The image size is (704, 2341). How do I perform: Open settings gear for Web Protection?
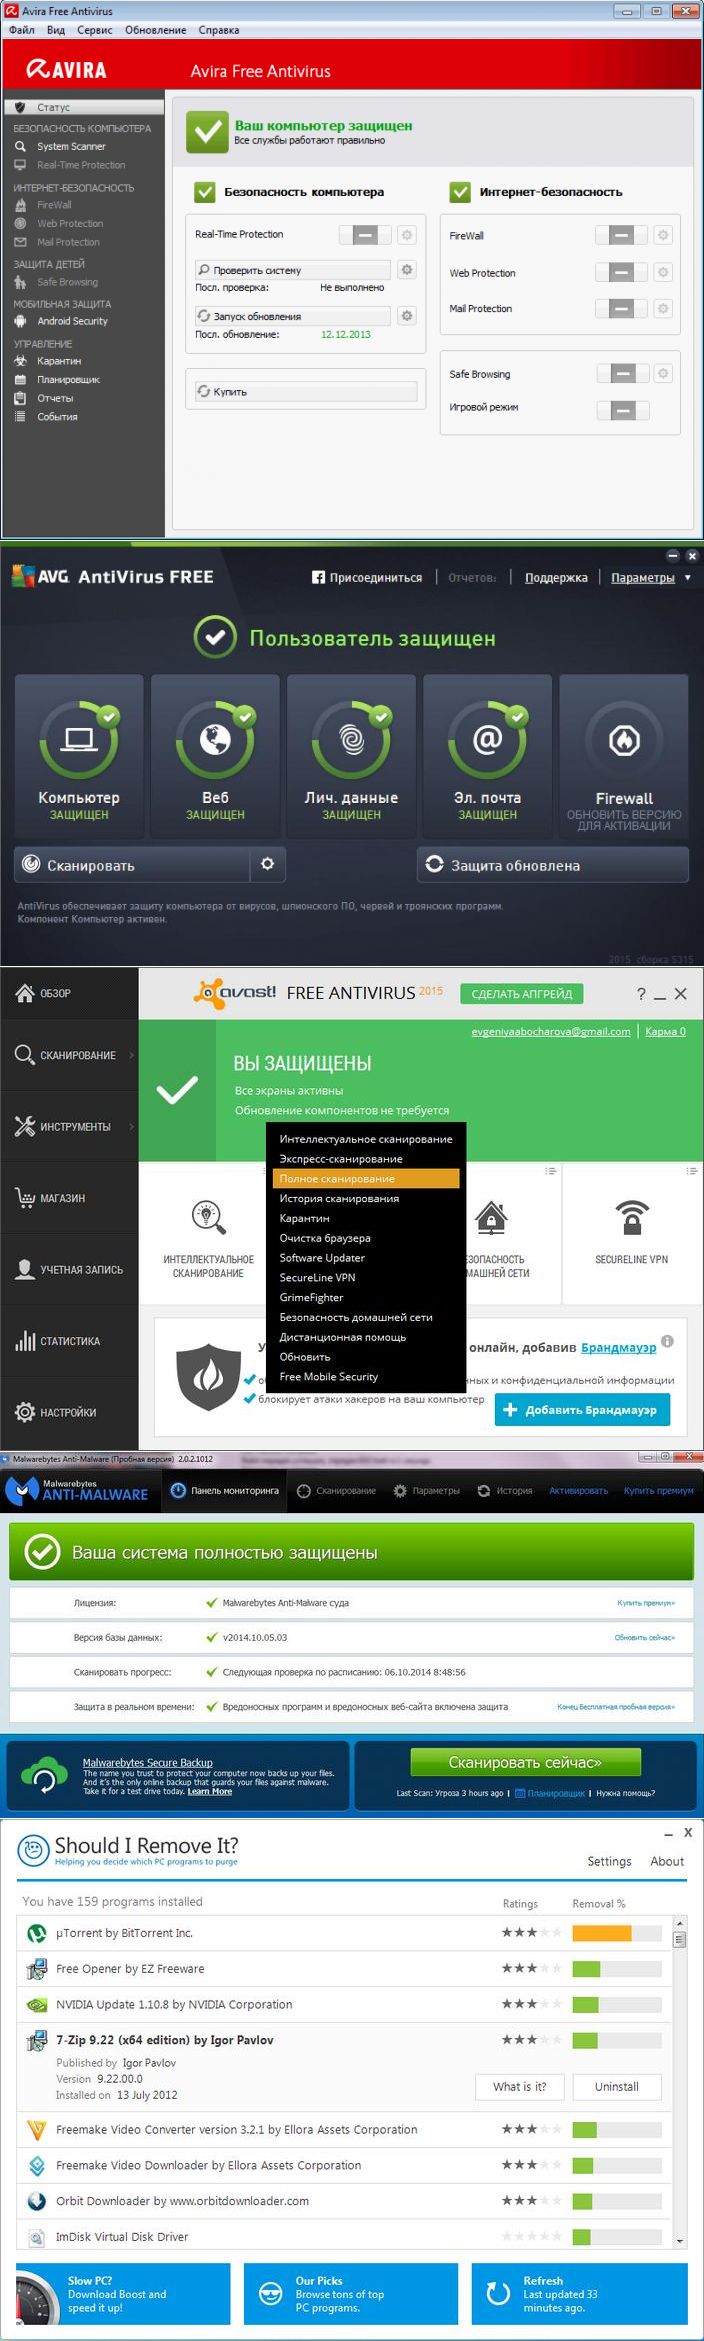(x=663, y=272)
